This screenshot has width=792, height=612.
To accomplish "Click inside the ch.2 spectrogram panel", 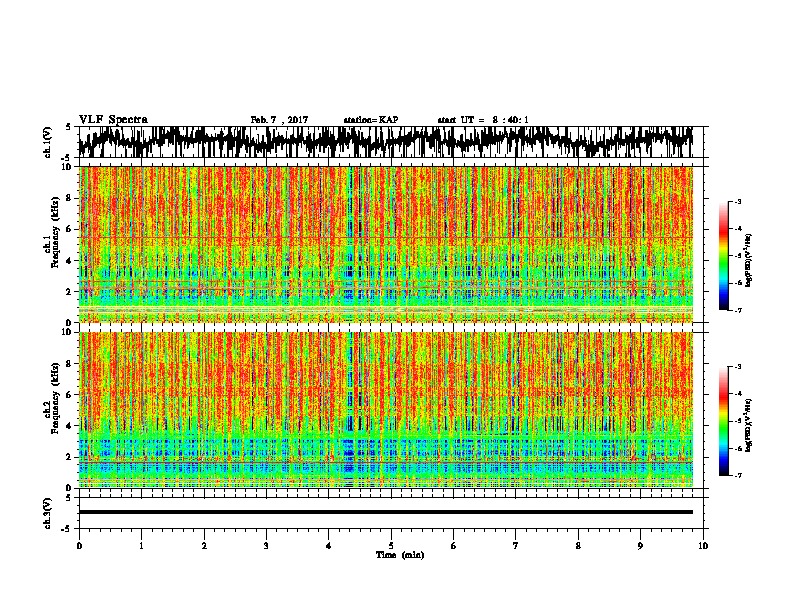I will coord(386,410).
